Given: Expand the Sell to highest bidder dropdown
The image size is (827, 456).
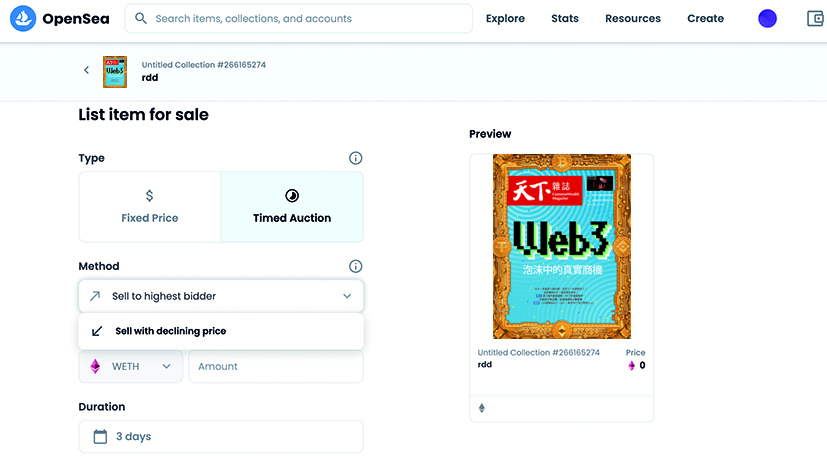Looking at the screenshot, I should coord(220,296).
